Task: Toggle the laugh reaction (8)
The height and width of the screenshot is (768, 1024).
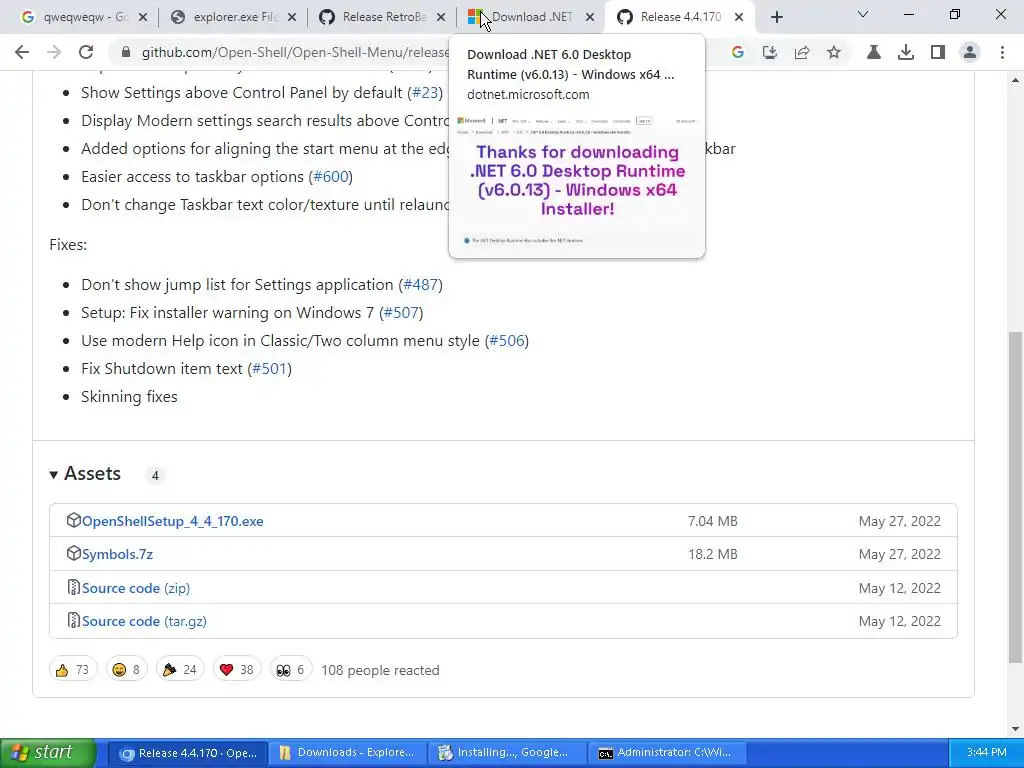Action: [x=127, y=669]
